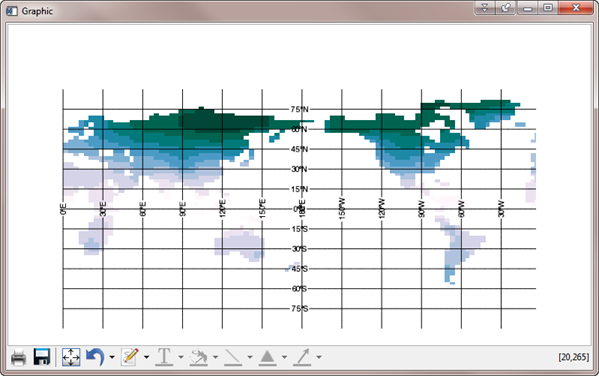Image resolution: width=599 pixels, height=376 pixels.
Task: Select the 60°S latitude label
Action: click(299, 288)
